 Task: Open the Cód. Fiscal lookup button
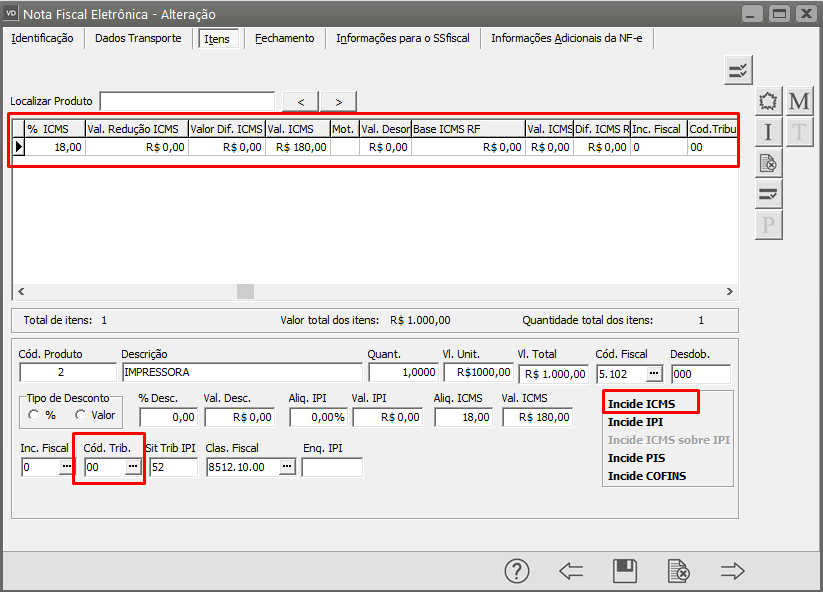[x=654, y=373]
